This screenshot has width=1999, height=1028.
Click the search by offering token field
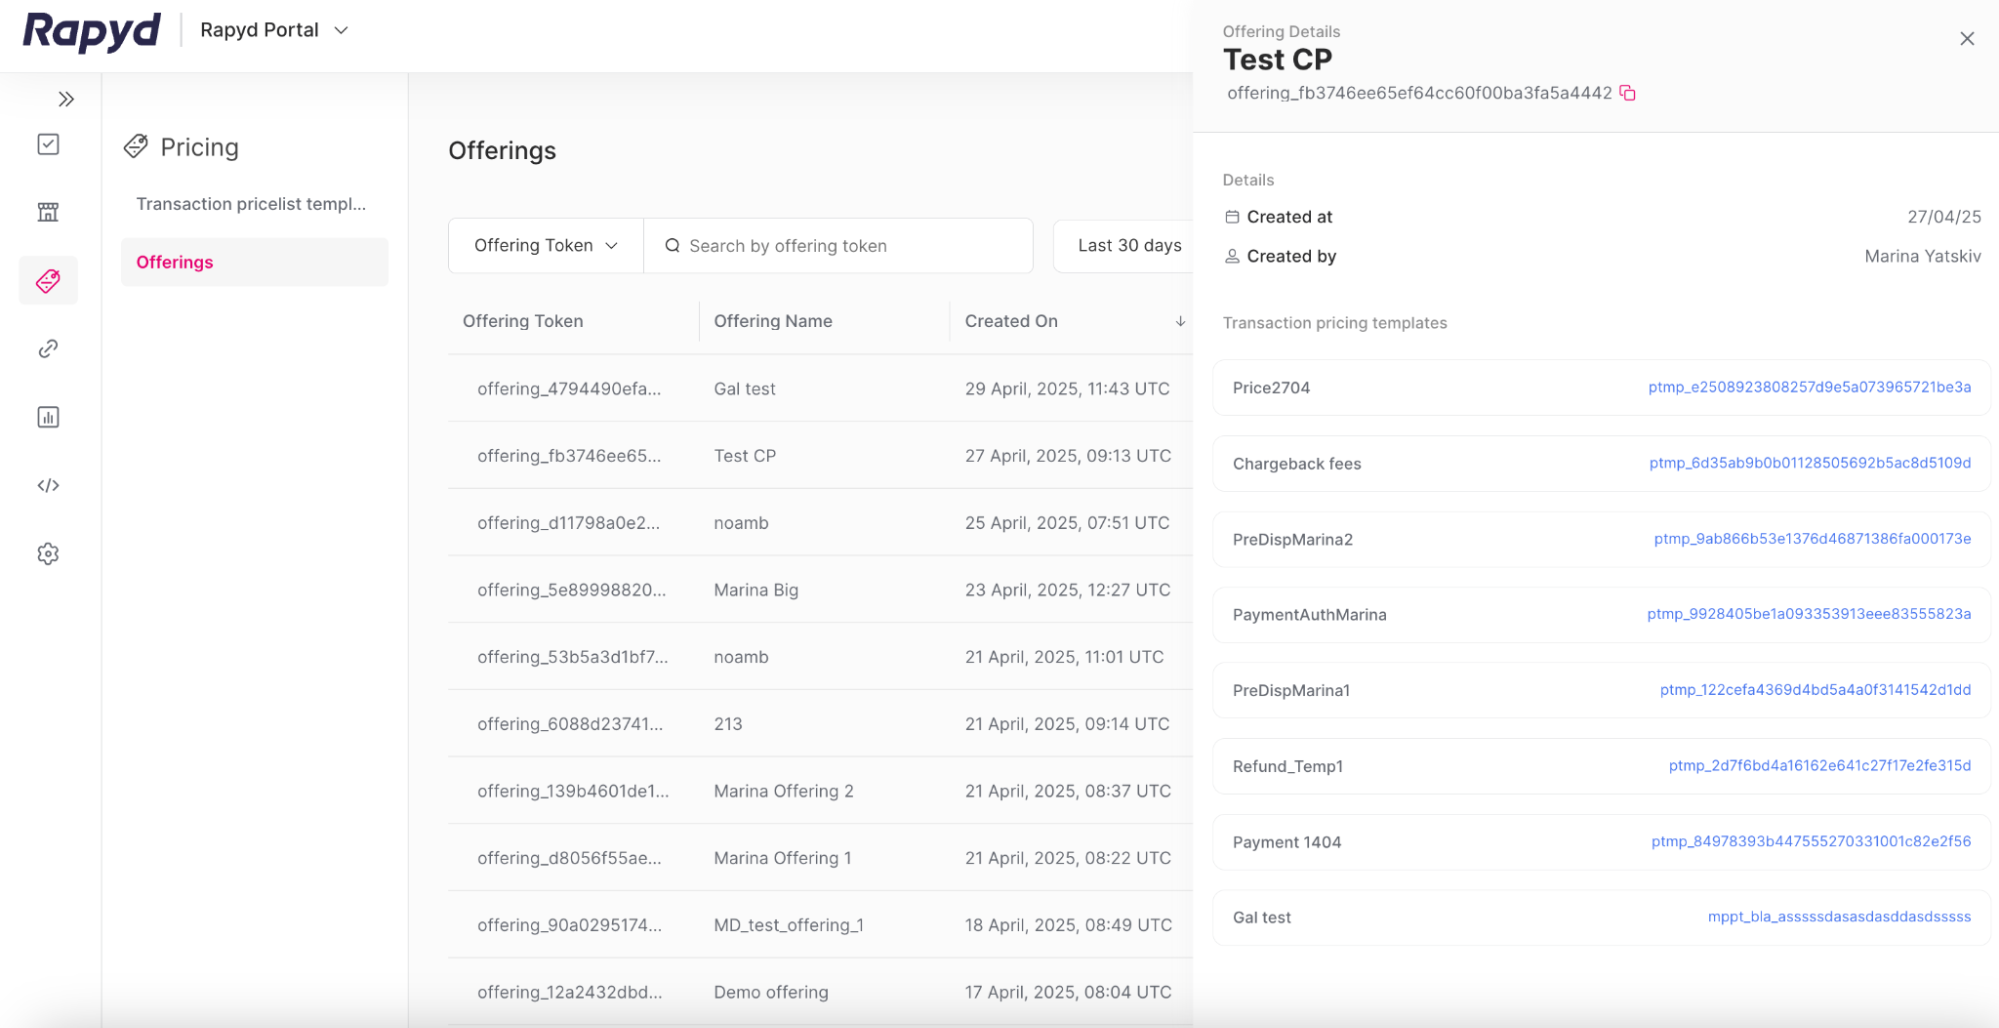click(x=838, y=245)
